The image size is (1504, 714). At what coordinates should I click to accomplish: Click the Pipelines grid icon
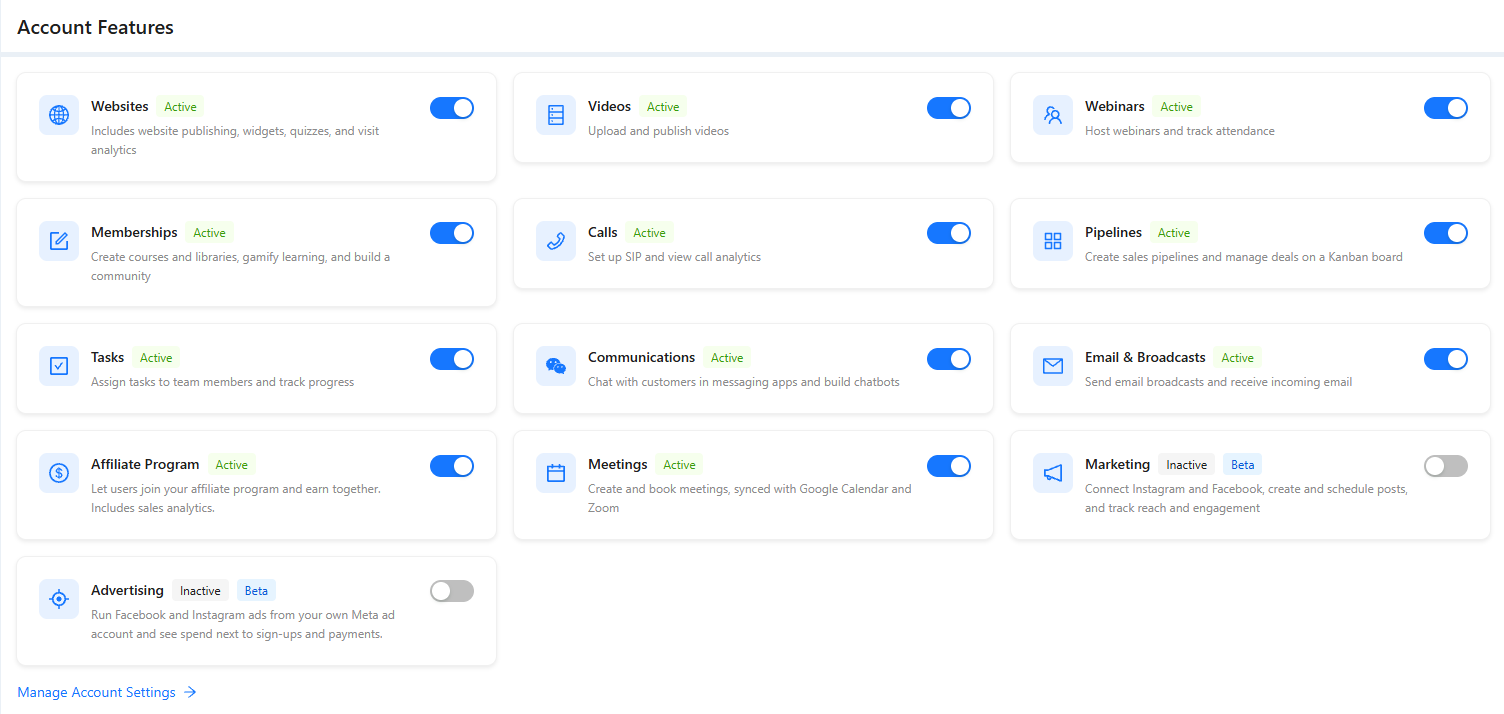(x=1053, y=241)
